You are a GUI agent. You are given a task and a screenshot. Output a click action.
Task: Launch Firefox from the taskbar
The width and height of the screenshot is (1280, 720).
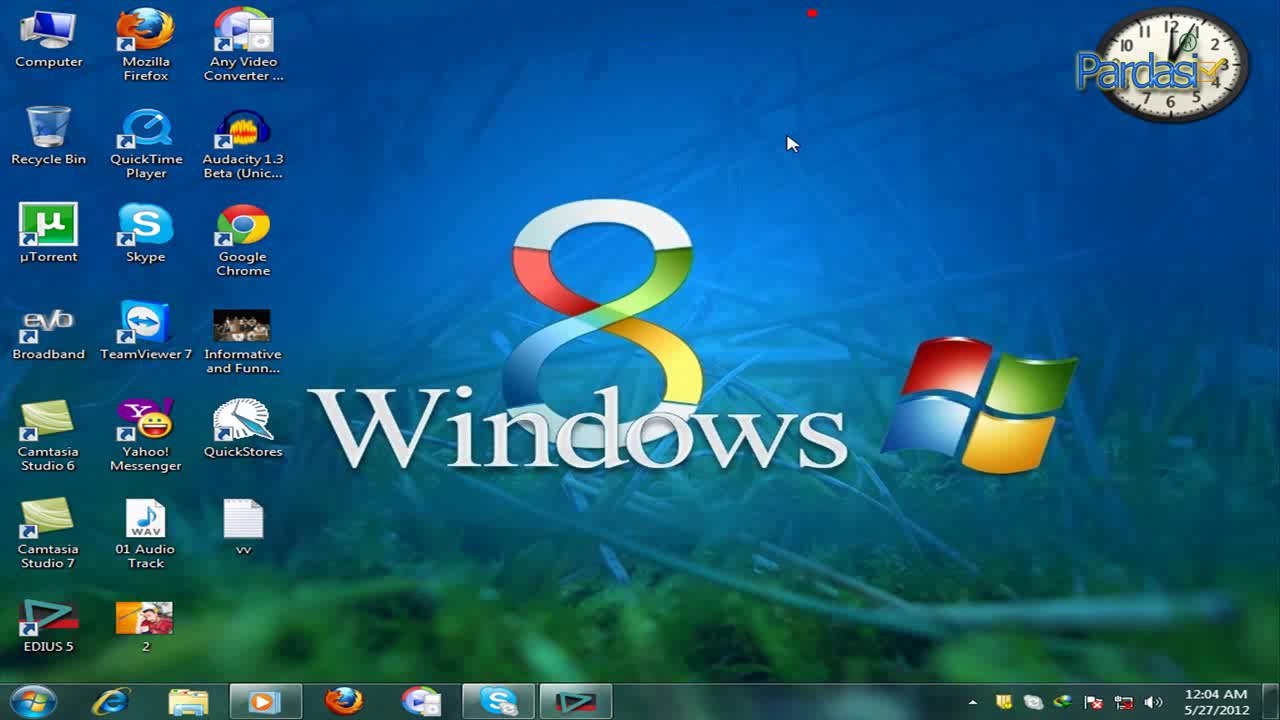coord(343,701)
